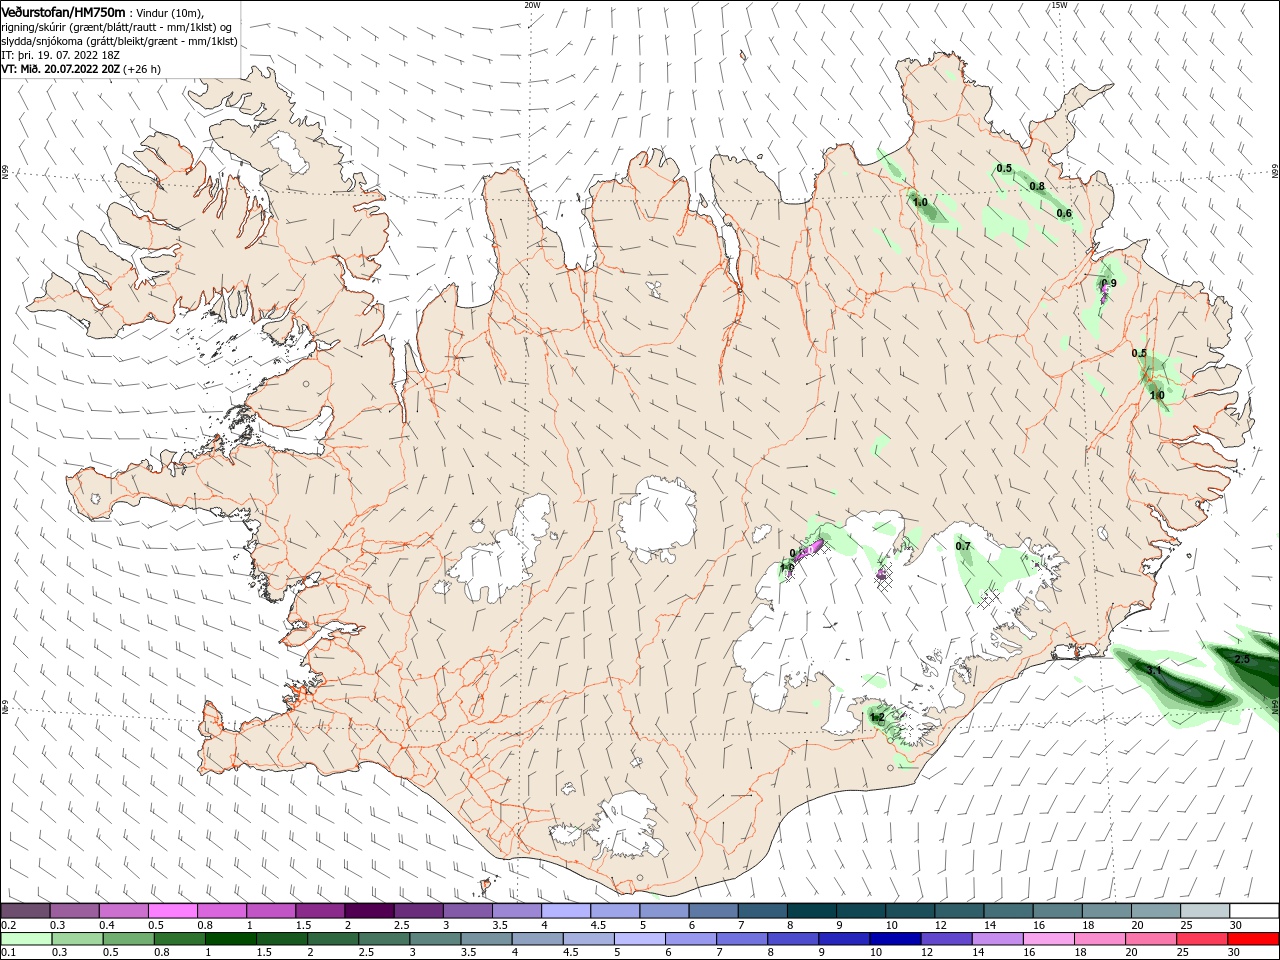Image resolution: width=1280 pixels, height=960 pixels.
Task: Click the (+26 h) forecast offset text
Action: tap(143, 69)
